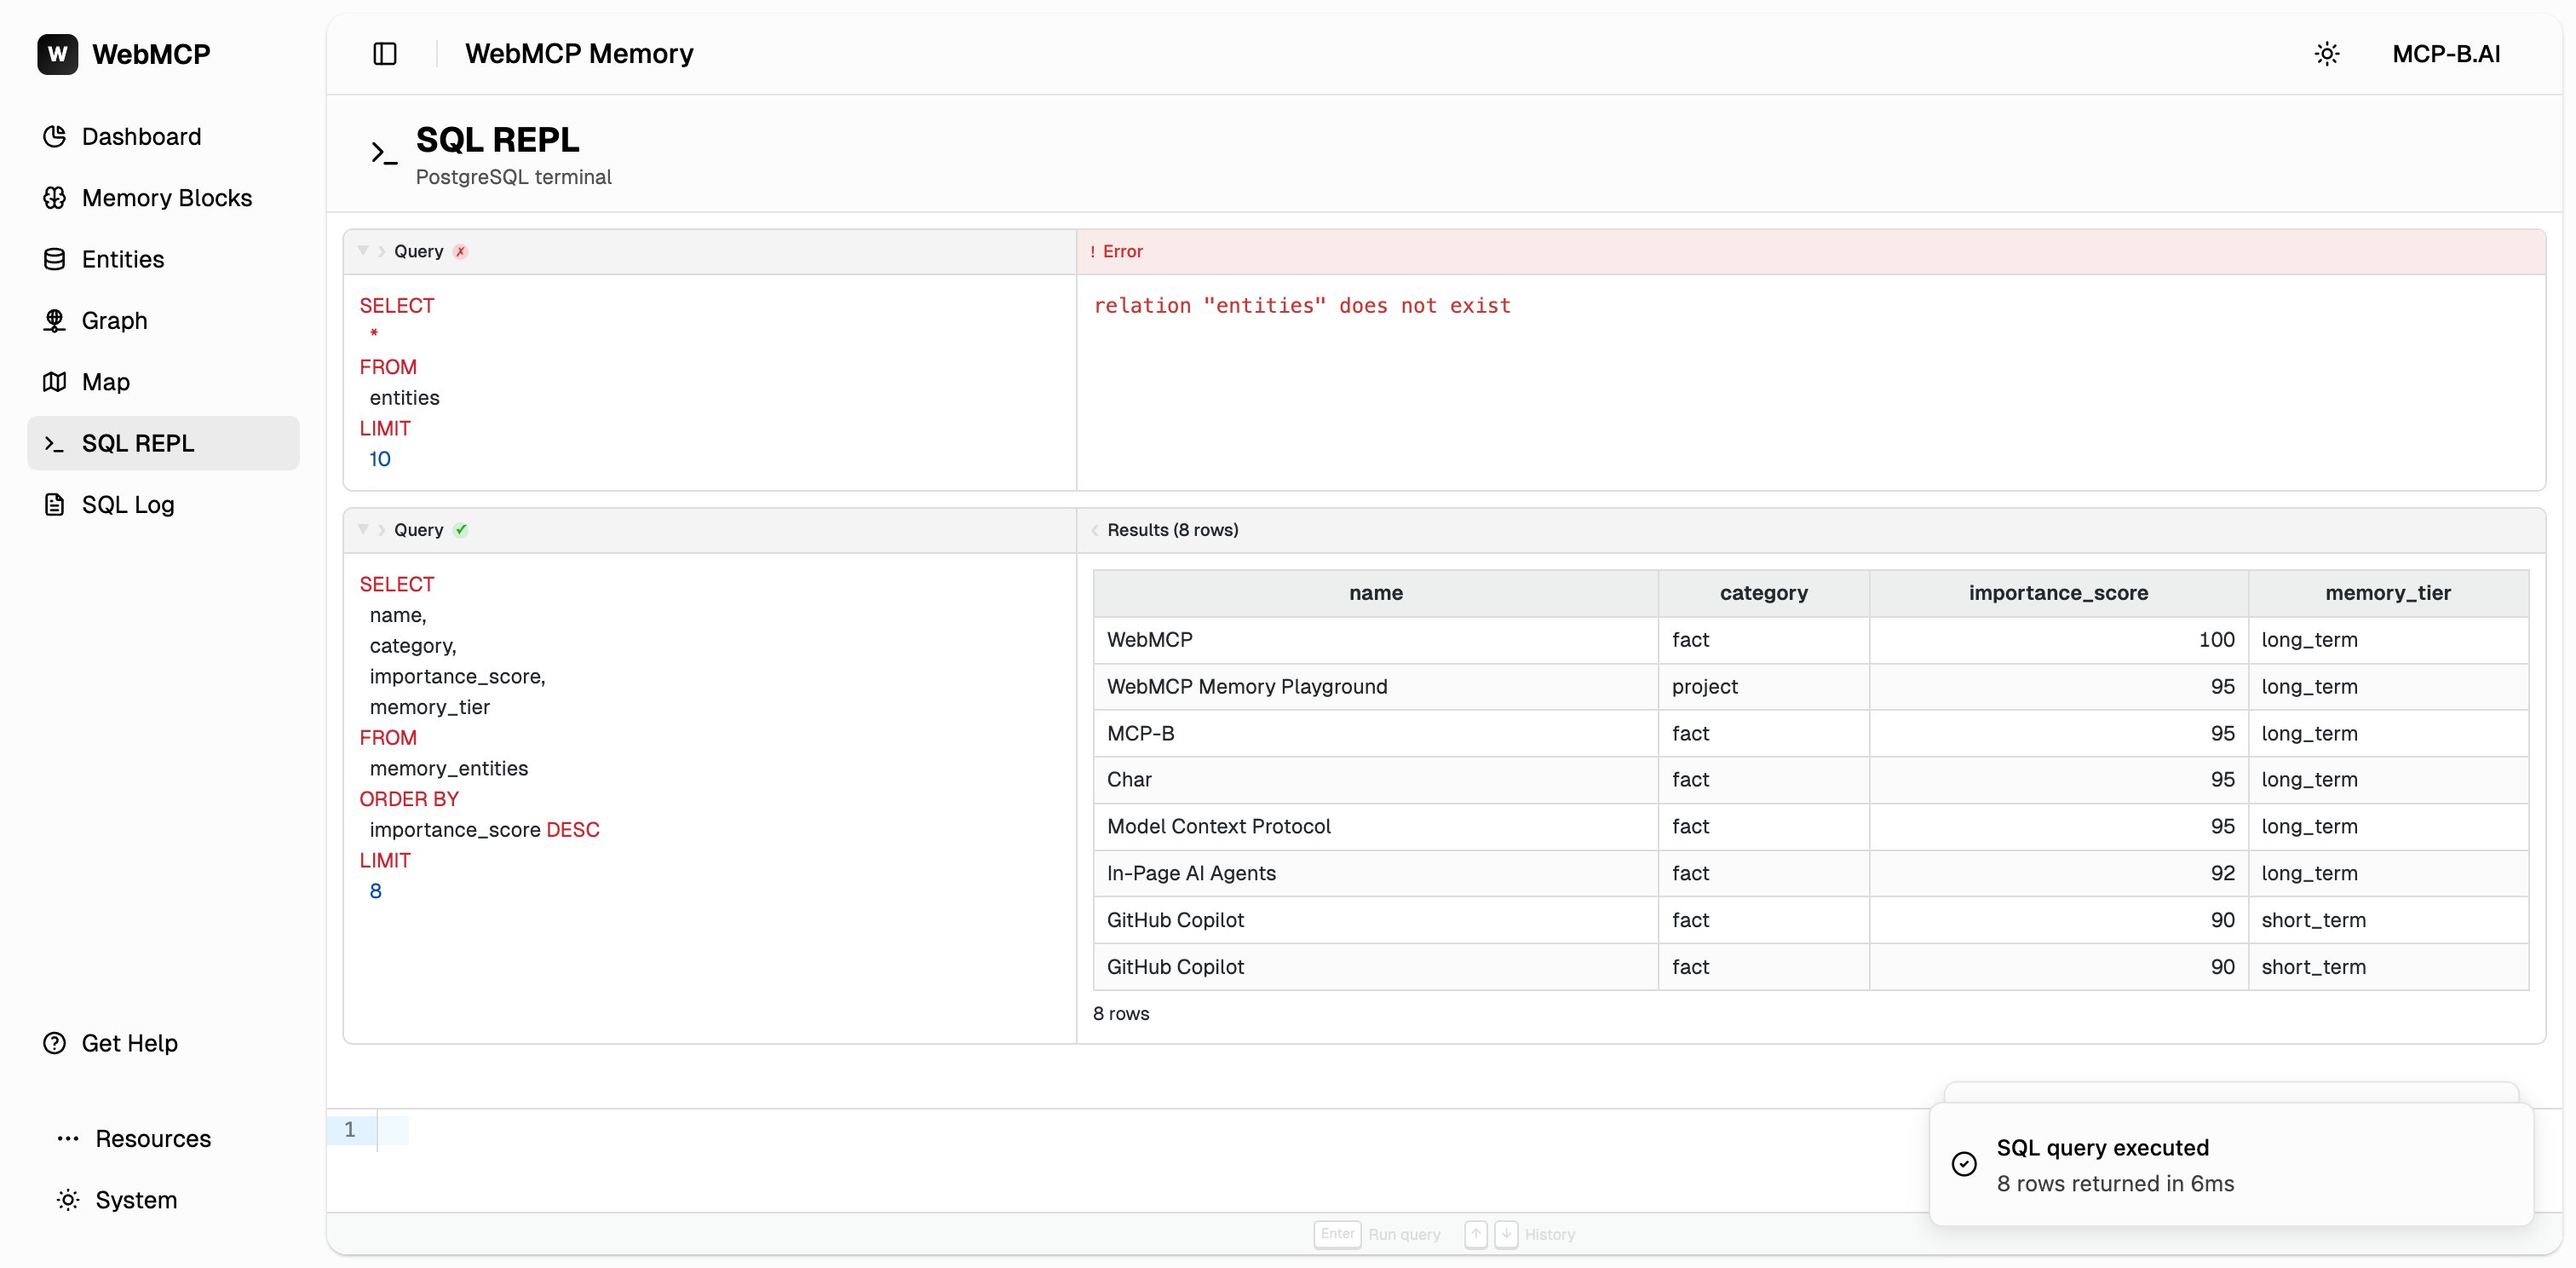The width and height of the screenshot is (2576, 1268).
Task: Click the Get Help question mark icon
Action: point(55,1043)
